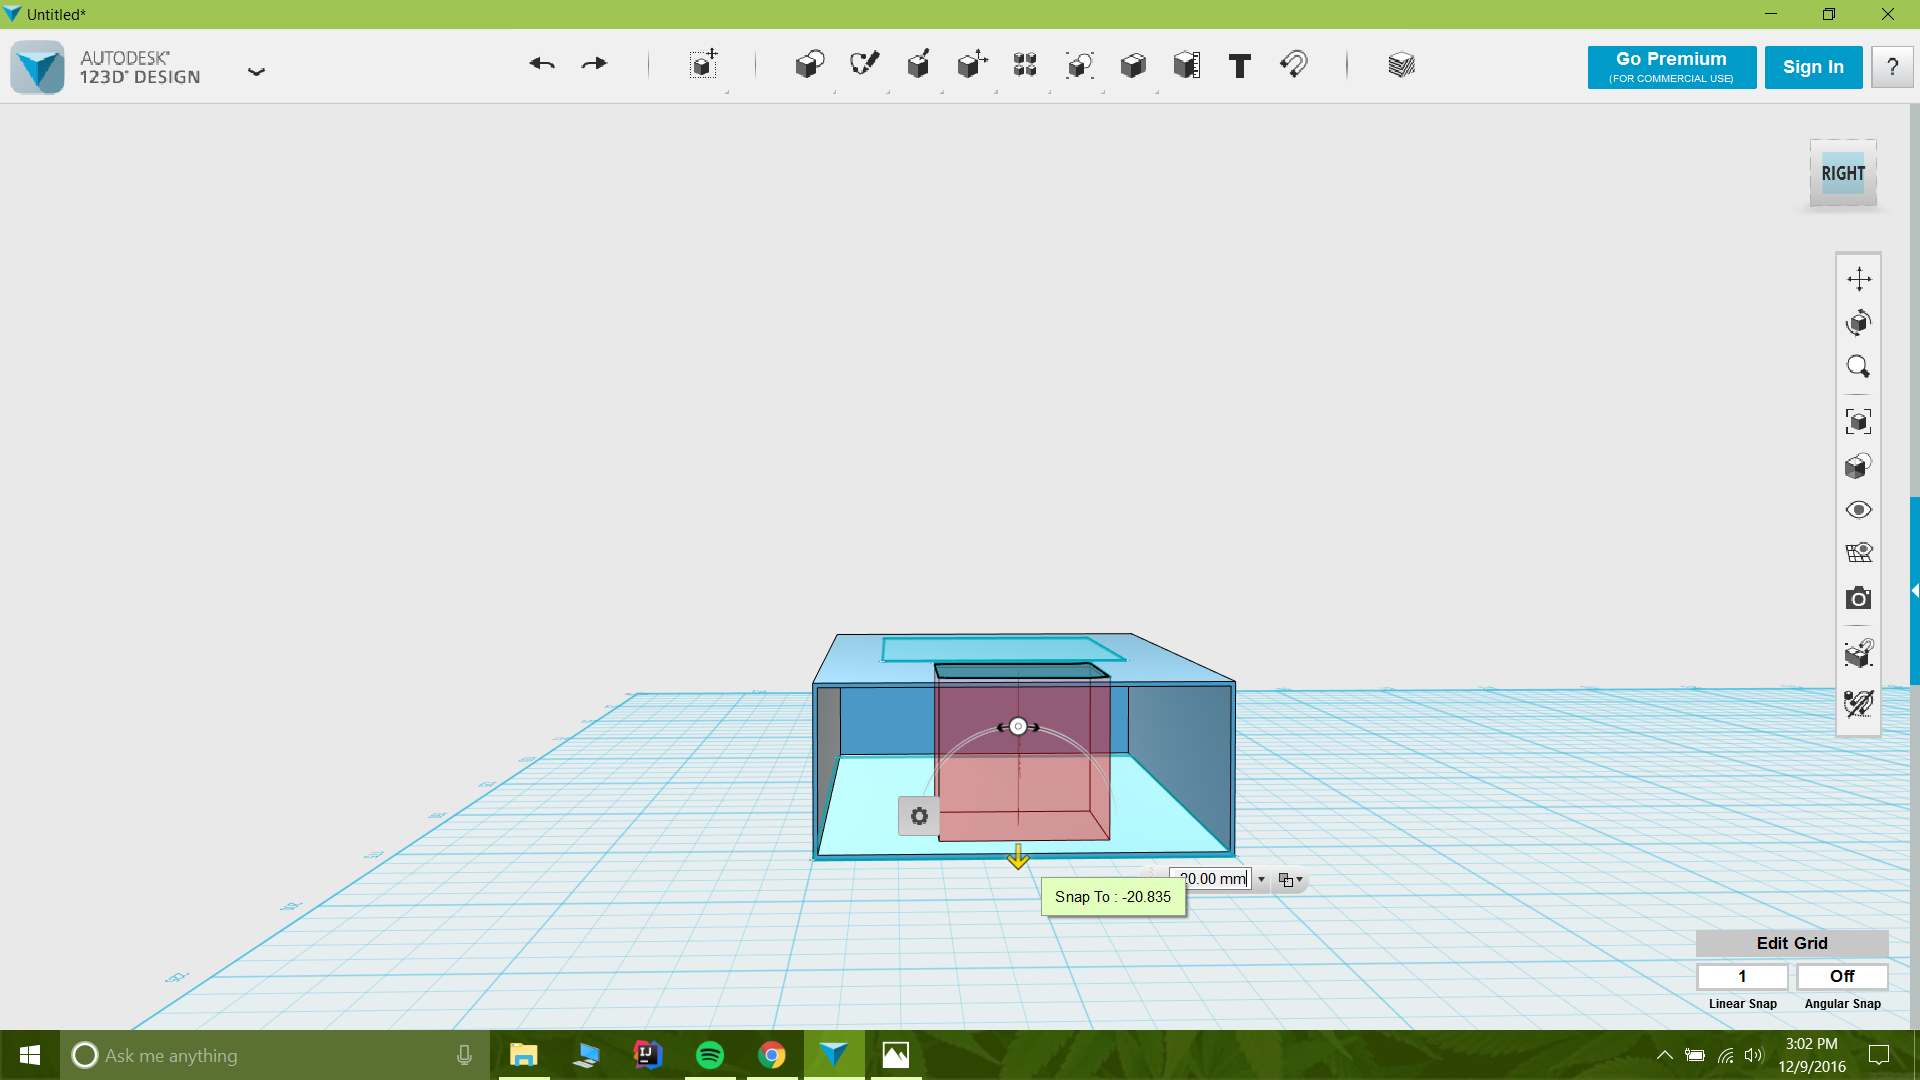
Task: Open File Explorer from taskbar
Action: click(524, 1055)
